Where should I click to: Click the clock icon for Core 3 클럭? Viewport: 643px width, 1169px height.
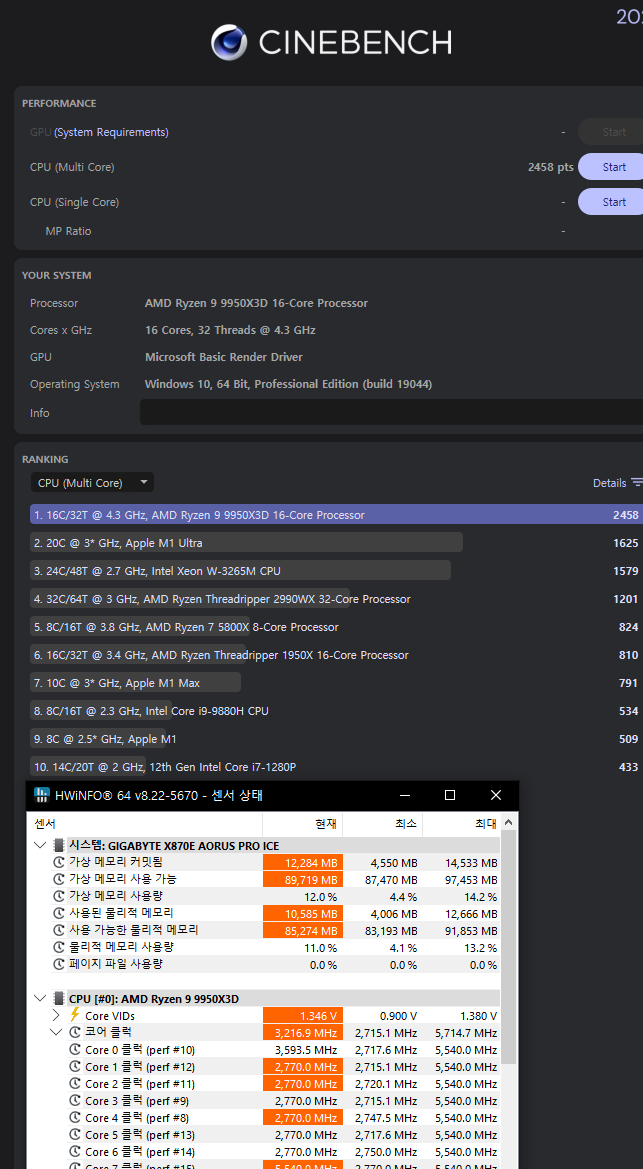(x=75, y=1100)
